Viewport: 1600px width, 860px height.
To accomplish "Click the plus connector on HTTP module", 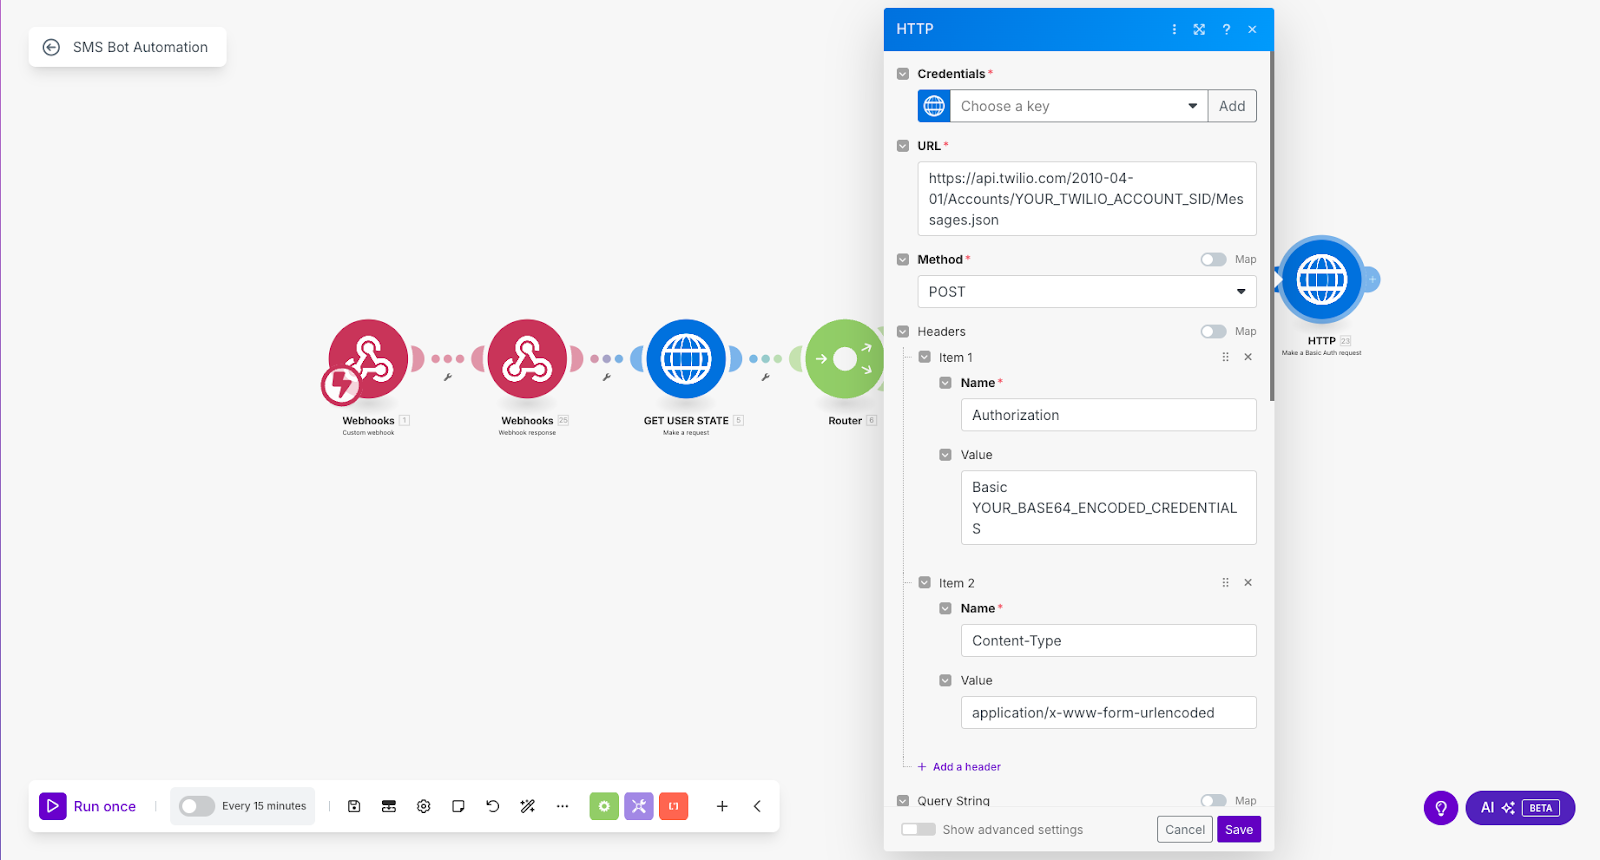I will pyautogui.click(x=1372, y=280).
